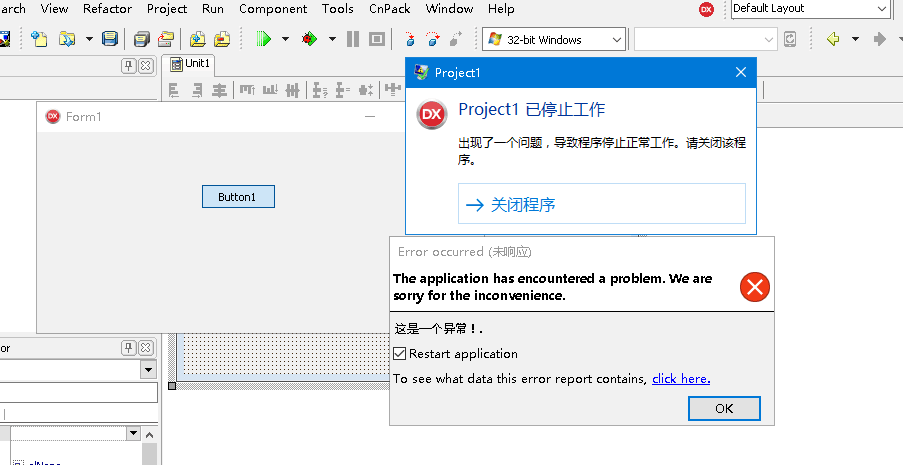This screenshot has height=465, width=903.
Task: Click the red DX icon in menu bar
Action: point(706,9)
